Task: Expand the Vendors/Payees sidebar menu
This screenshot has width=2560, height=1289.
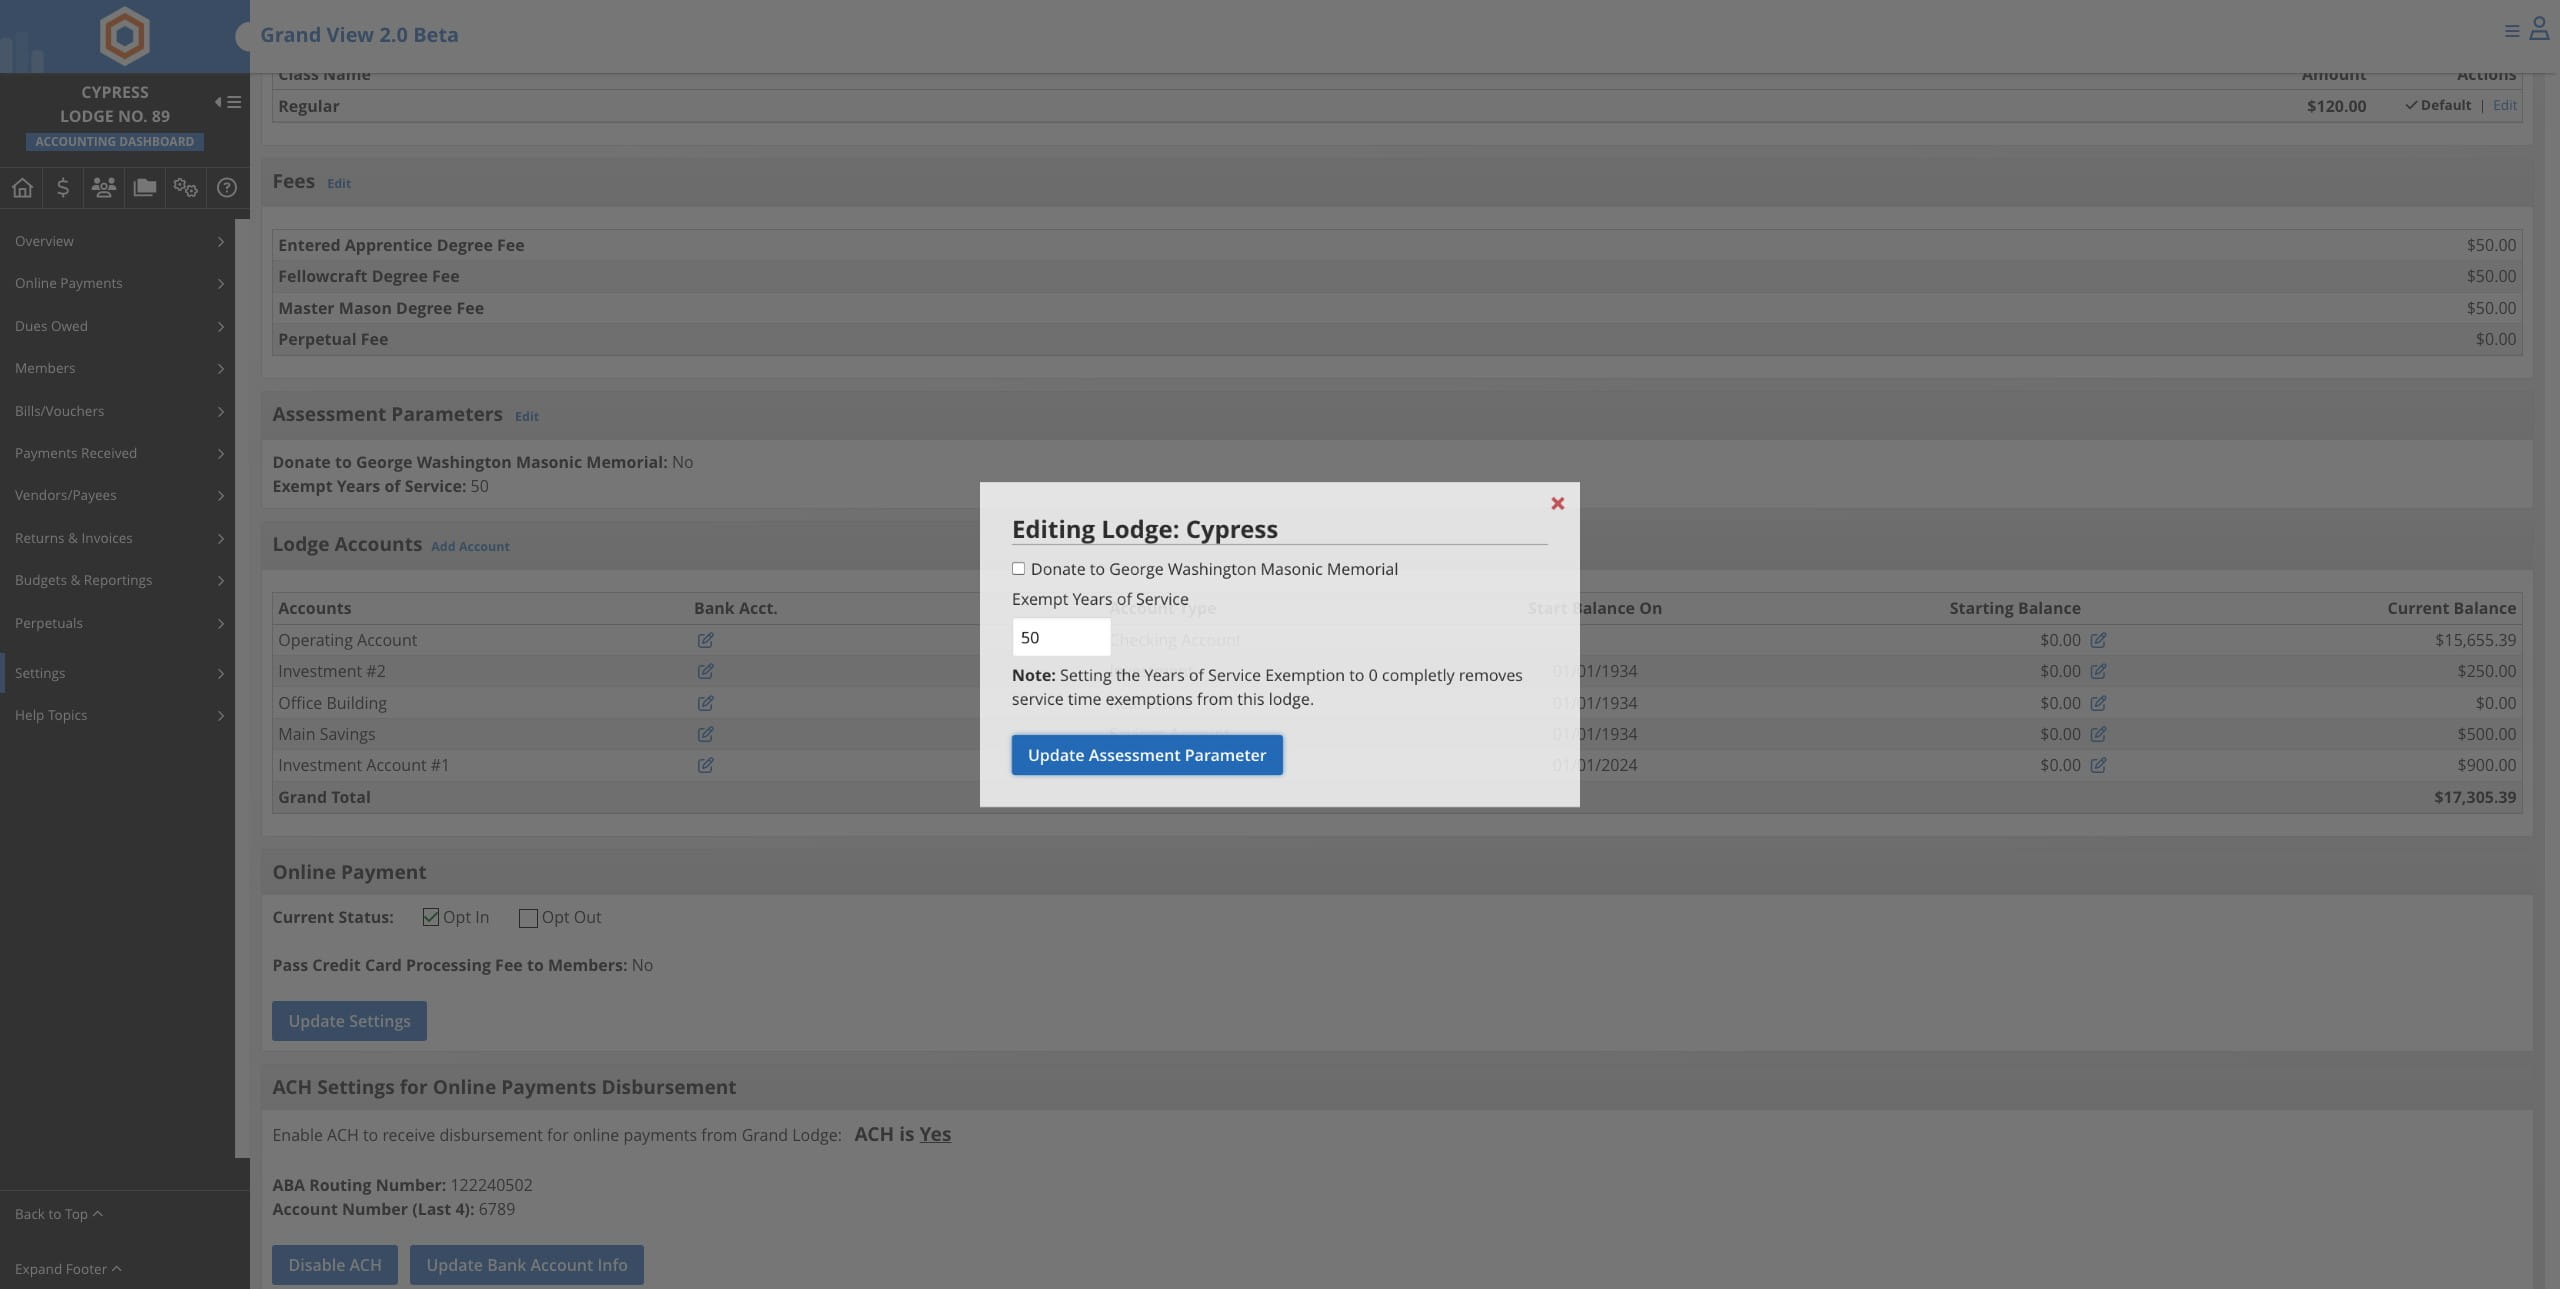Action: pos(117,495)
